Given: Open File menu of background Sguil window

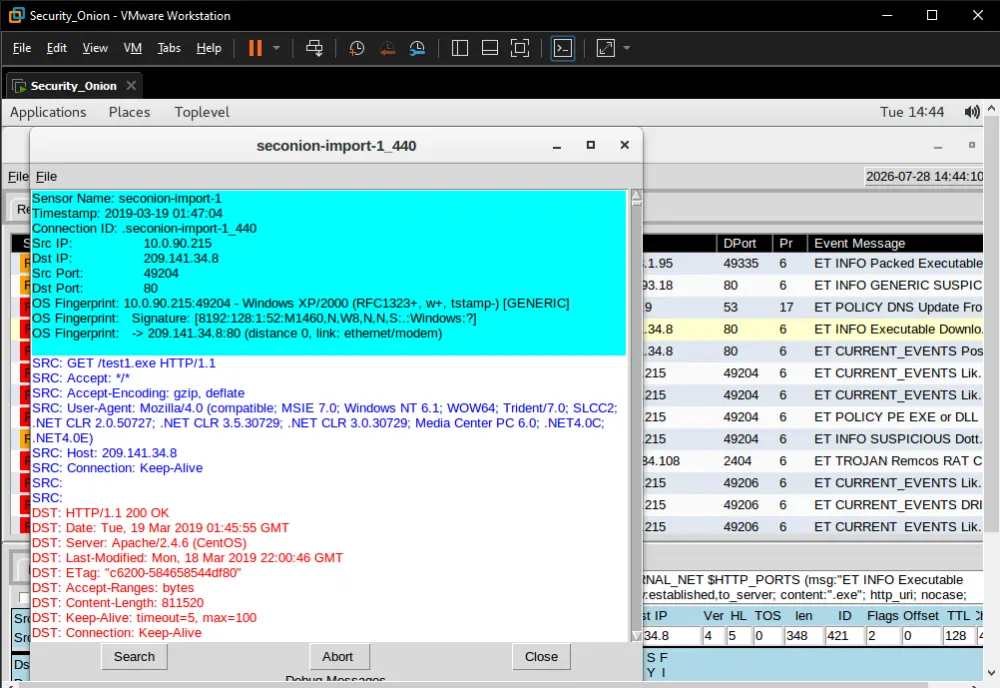Looking at the screenshot, I should pos(17,177).
